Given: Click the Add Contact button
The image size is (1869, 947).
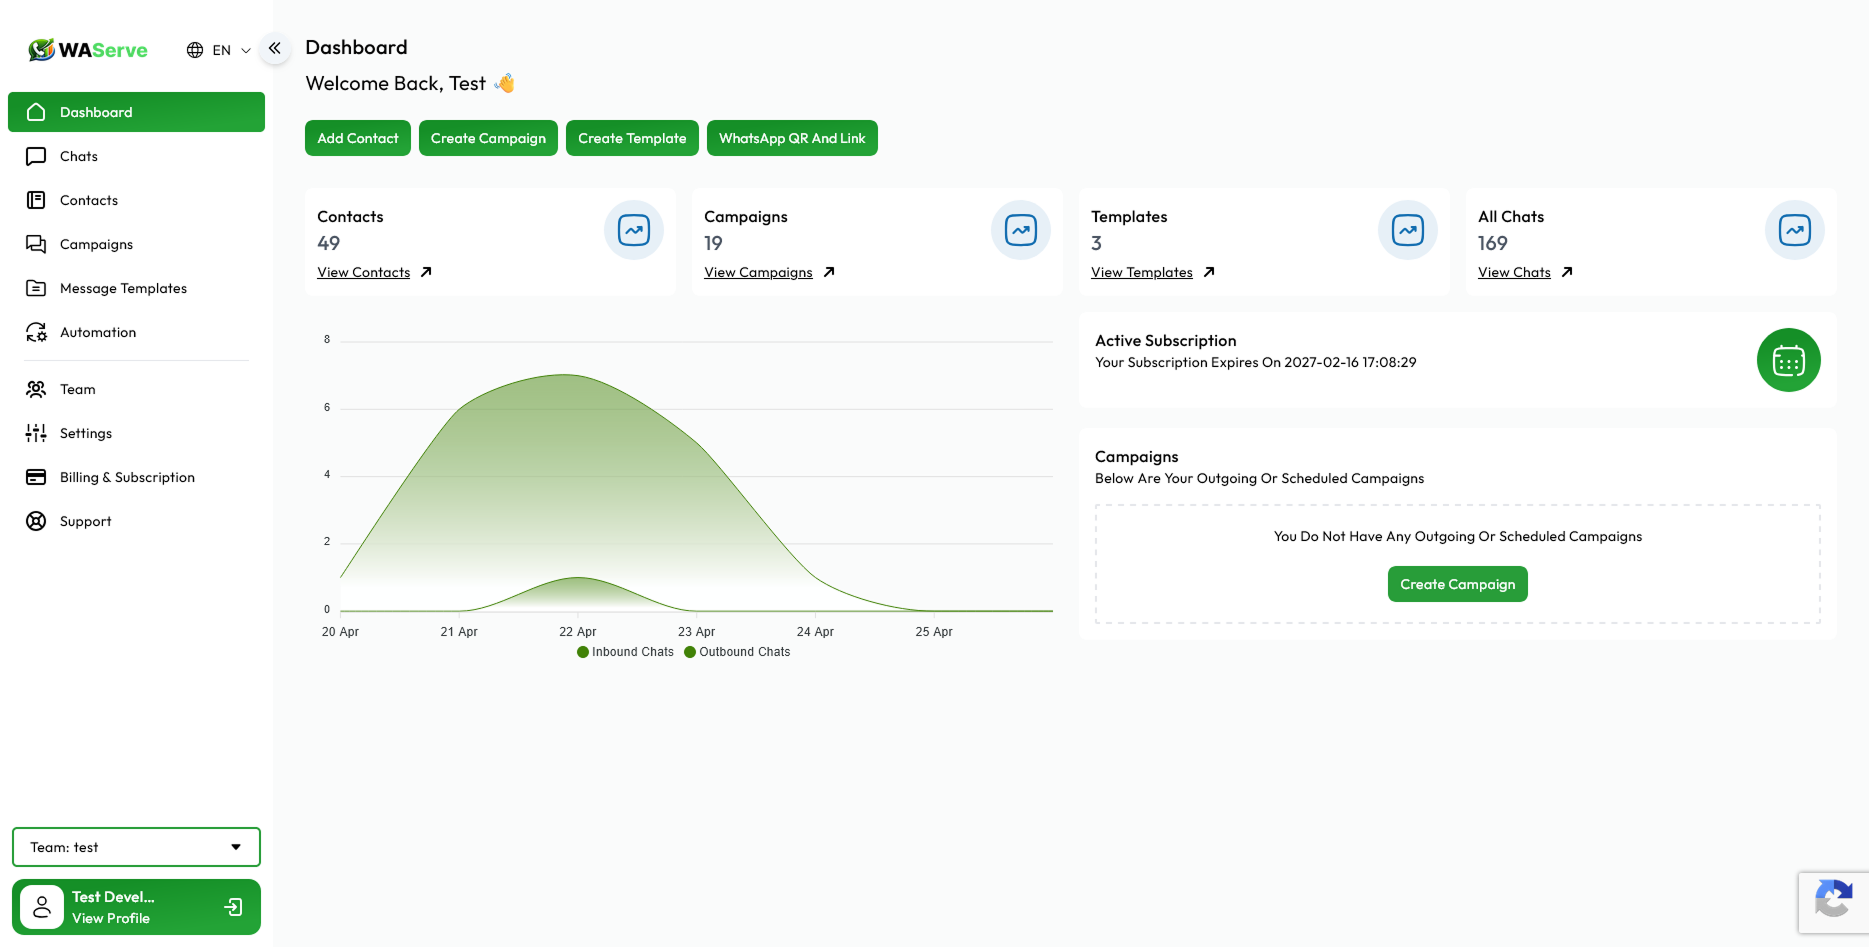Looking at the screenshot, I should [x=358, y=138].
